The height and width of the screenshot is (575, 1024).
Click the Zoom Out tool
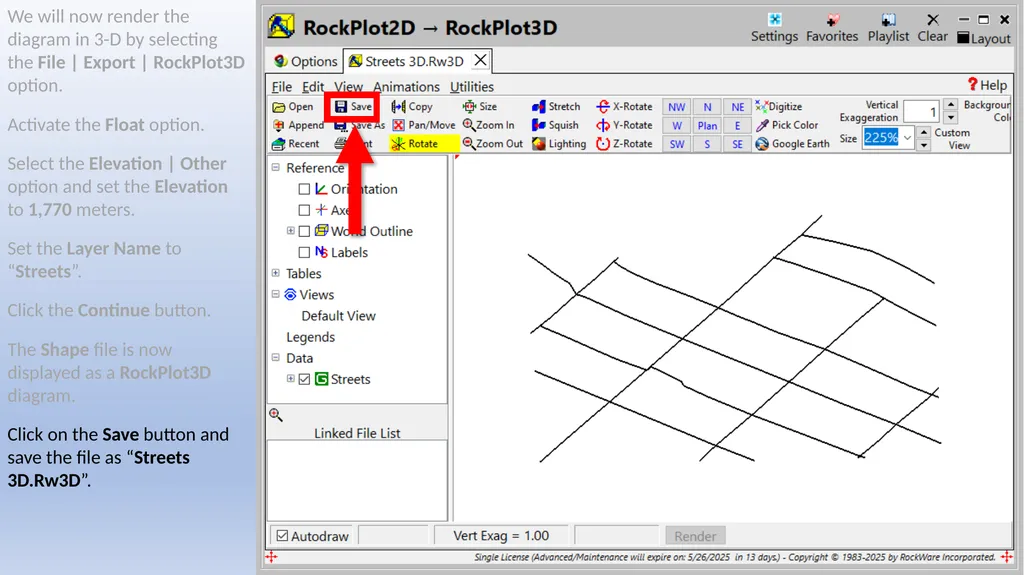coord(493,144)
